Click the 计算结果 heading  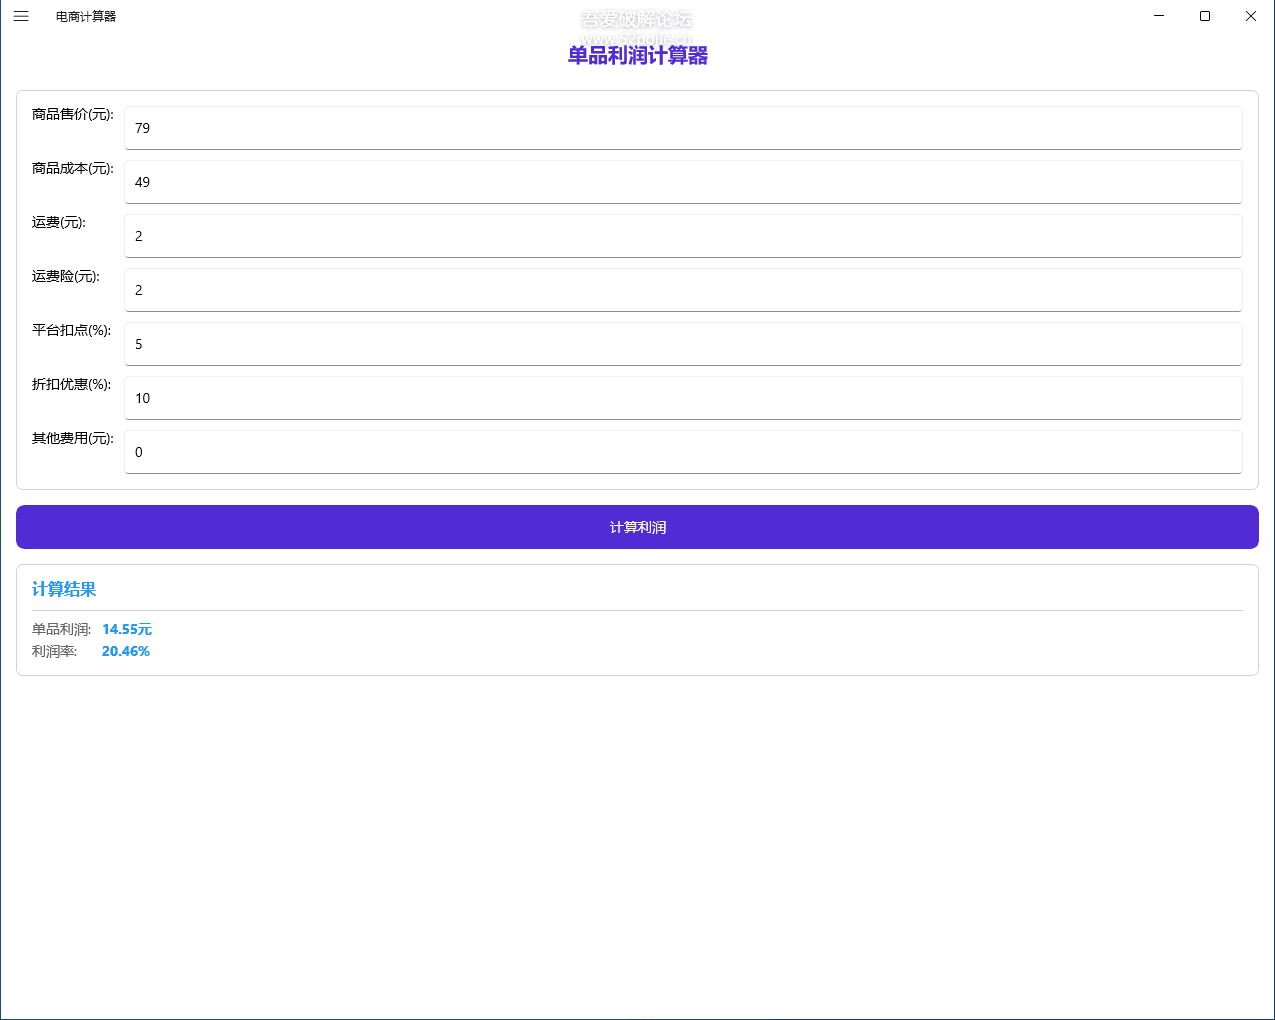(x=64, y=589)
